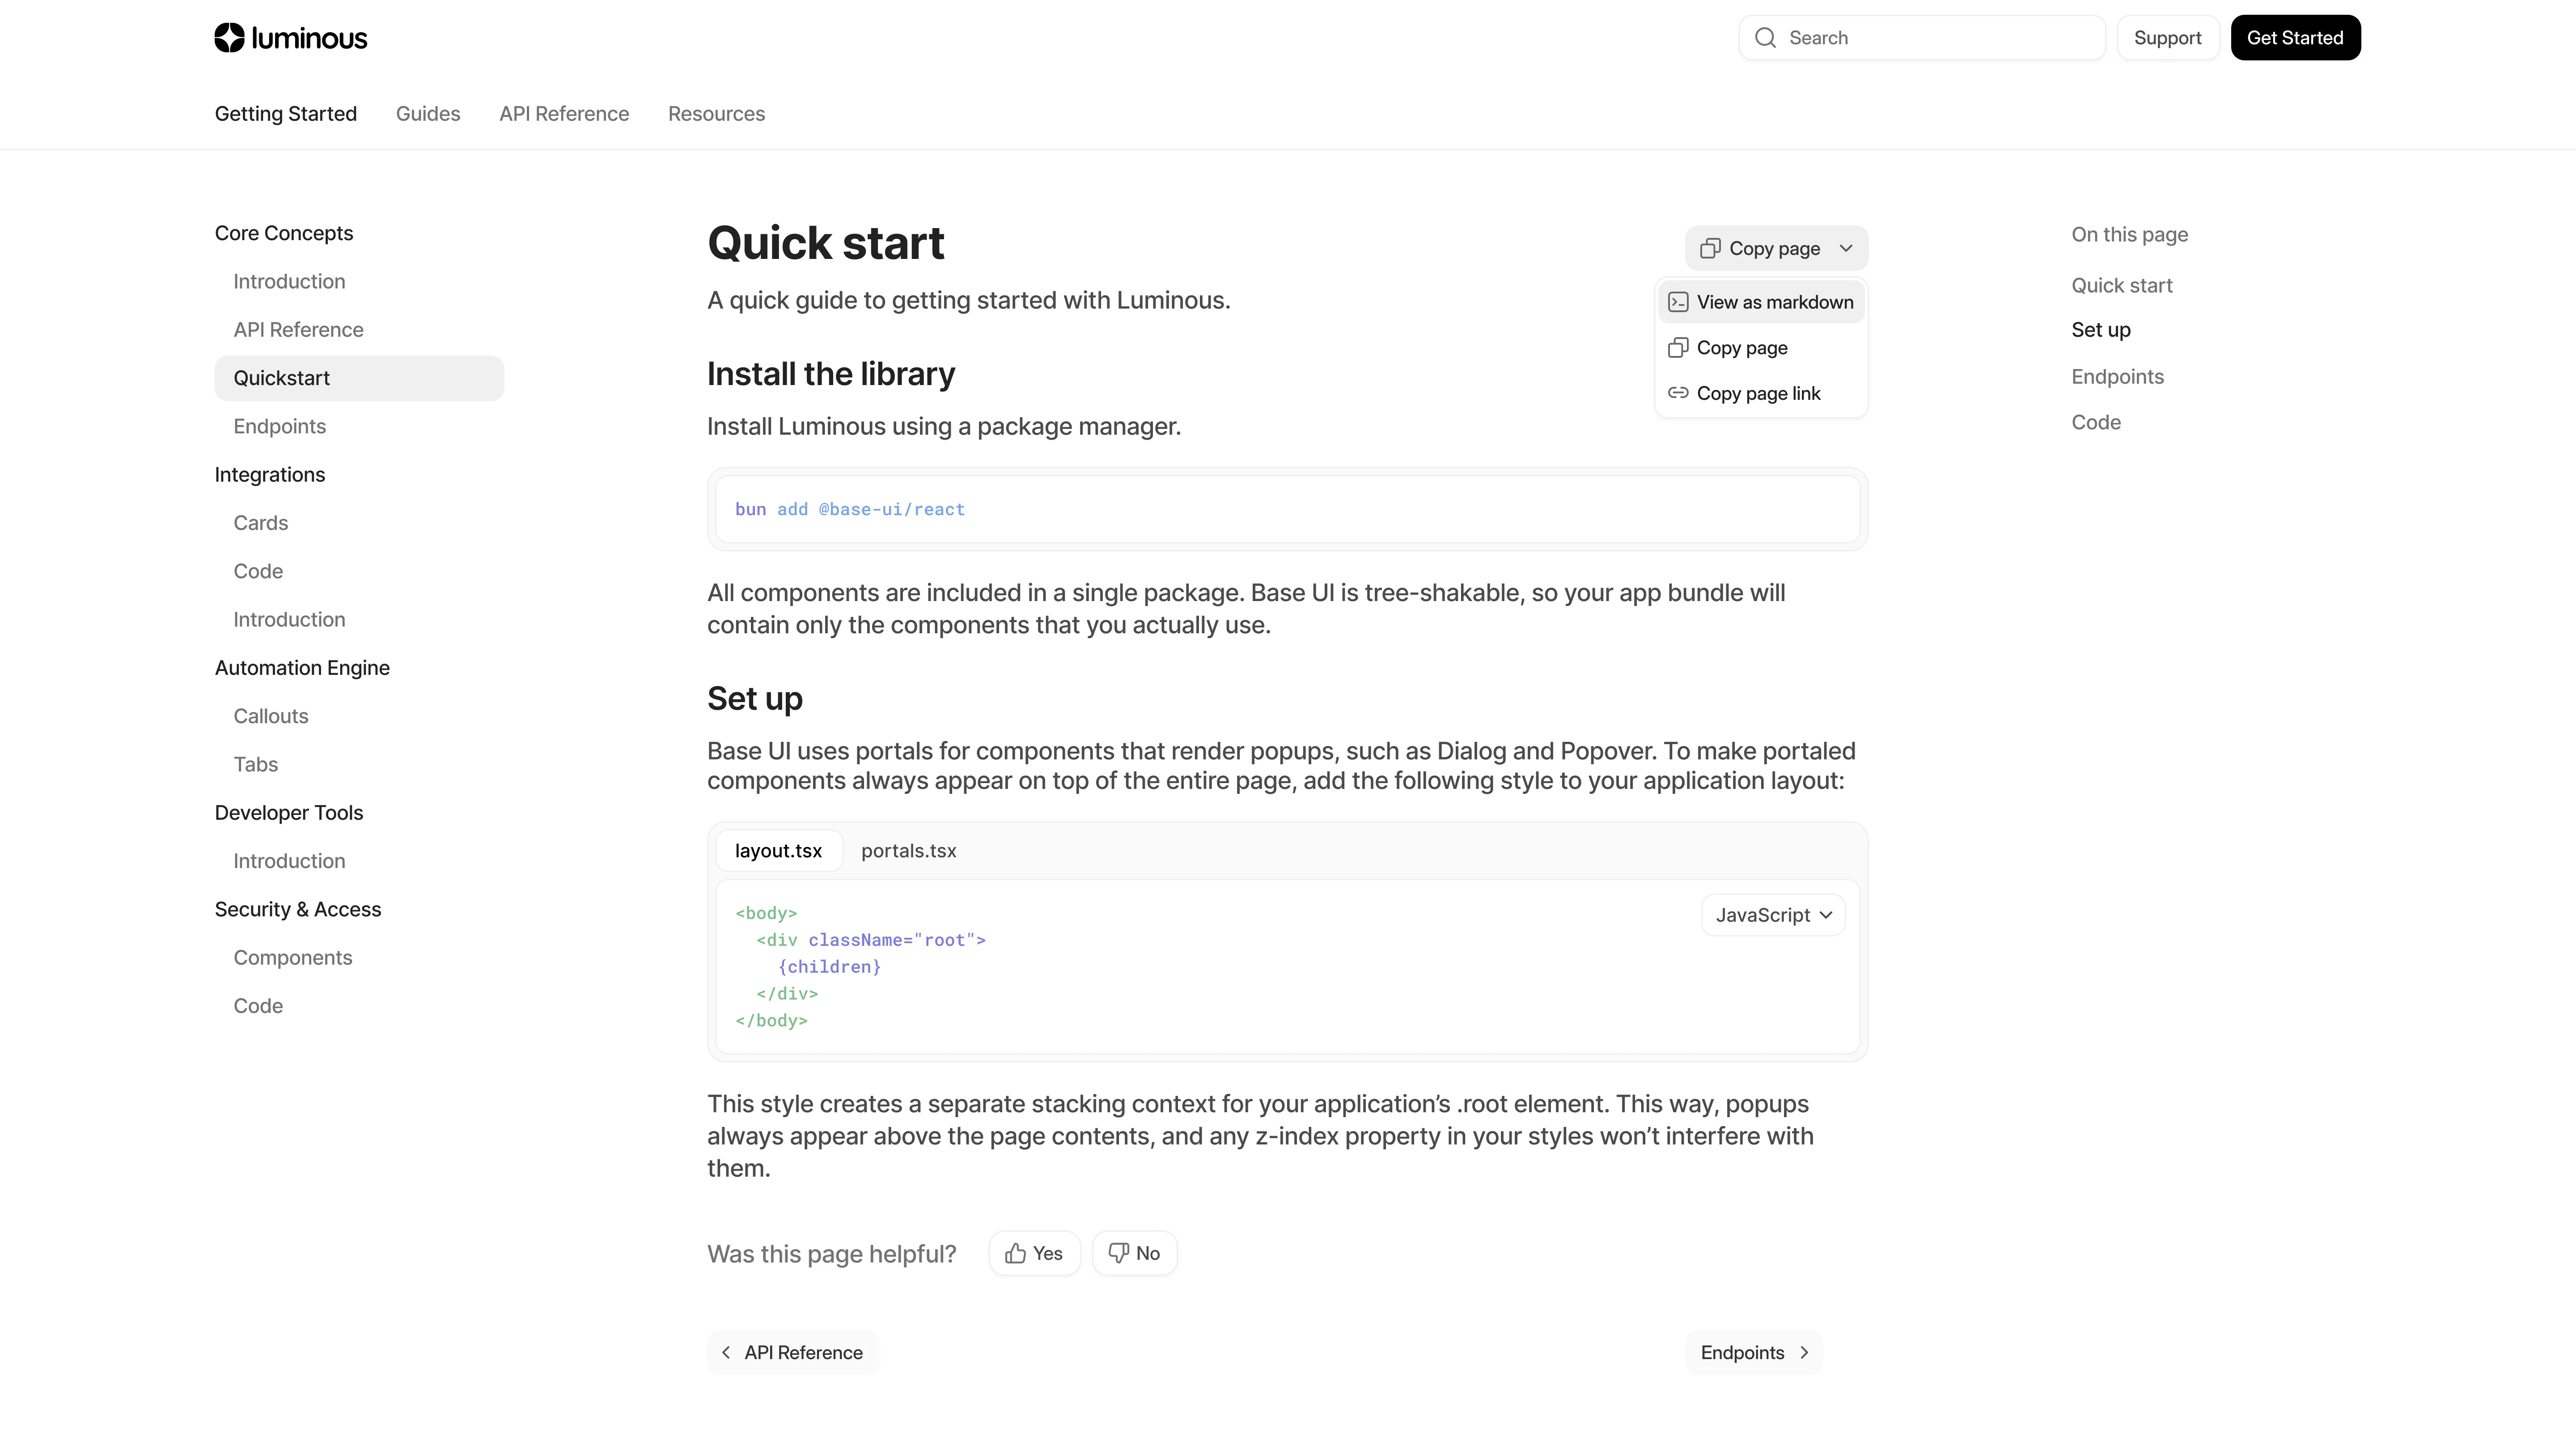Focus the Search input field
This screenshot has height=1449, width=2576.
1922,38
